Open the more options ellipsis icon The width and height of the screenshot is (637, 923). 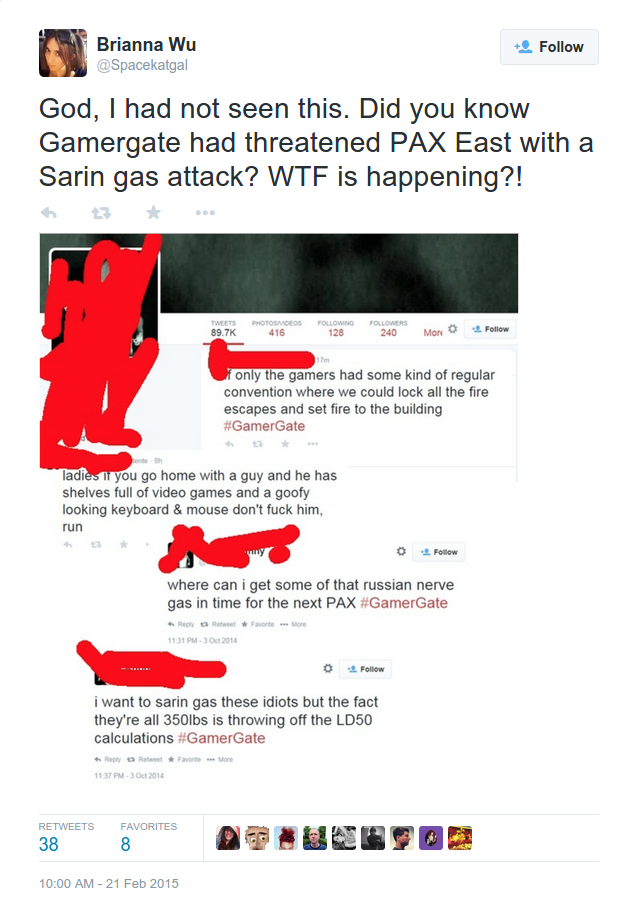coord(205,213)
